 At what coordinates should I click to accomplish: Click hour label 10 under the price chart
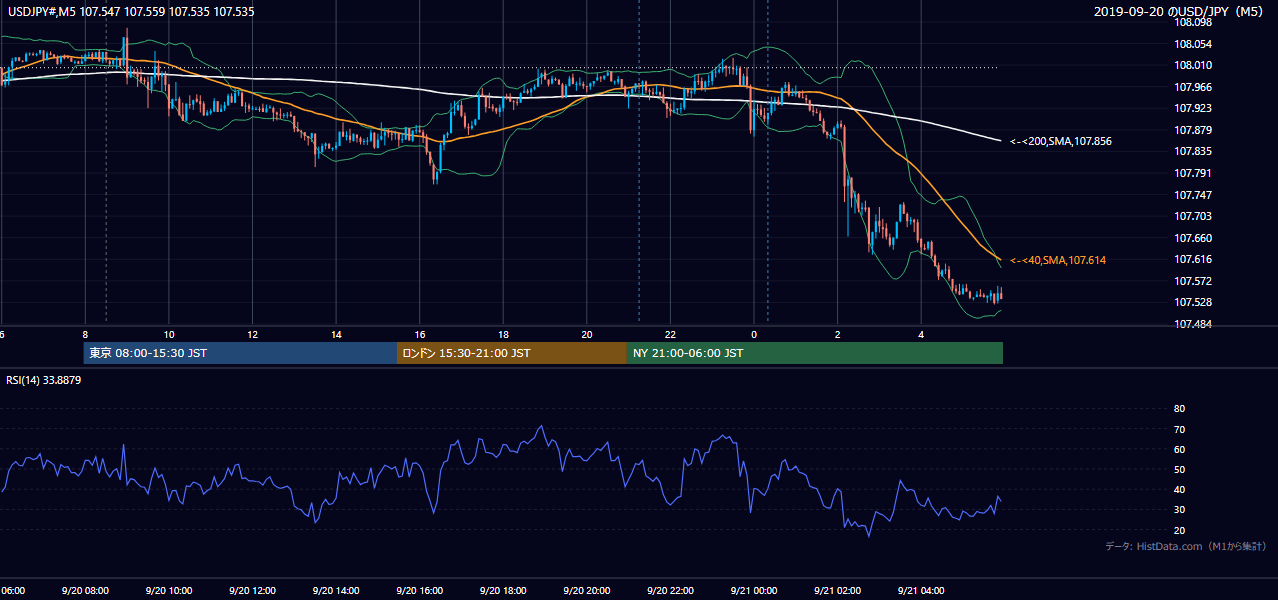click(169, 334)
